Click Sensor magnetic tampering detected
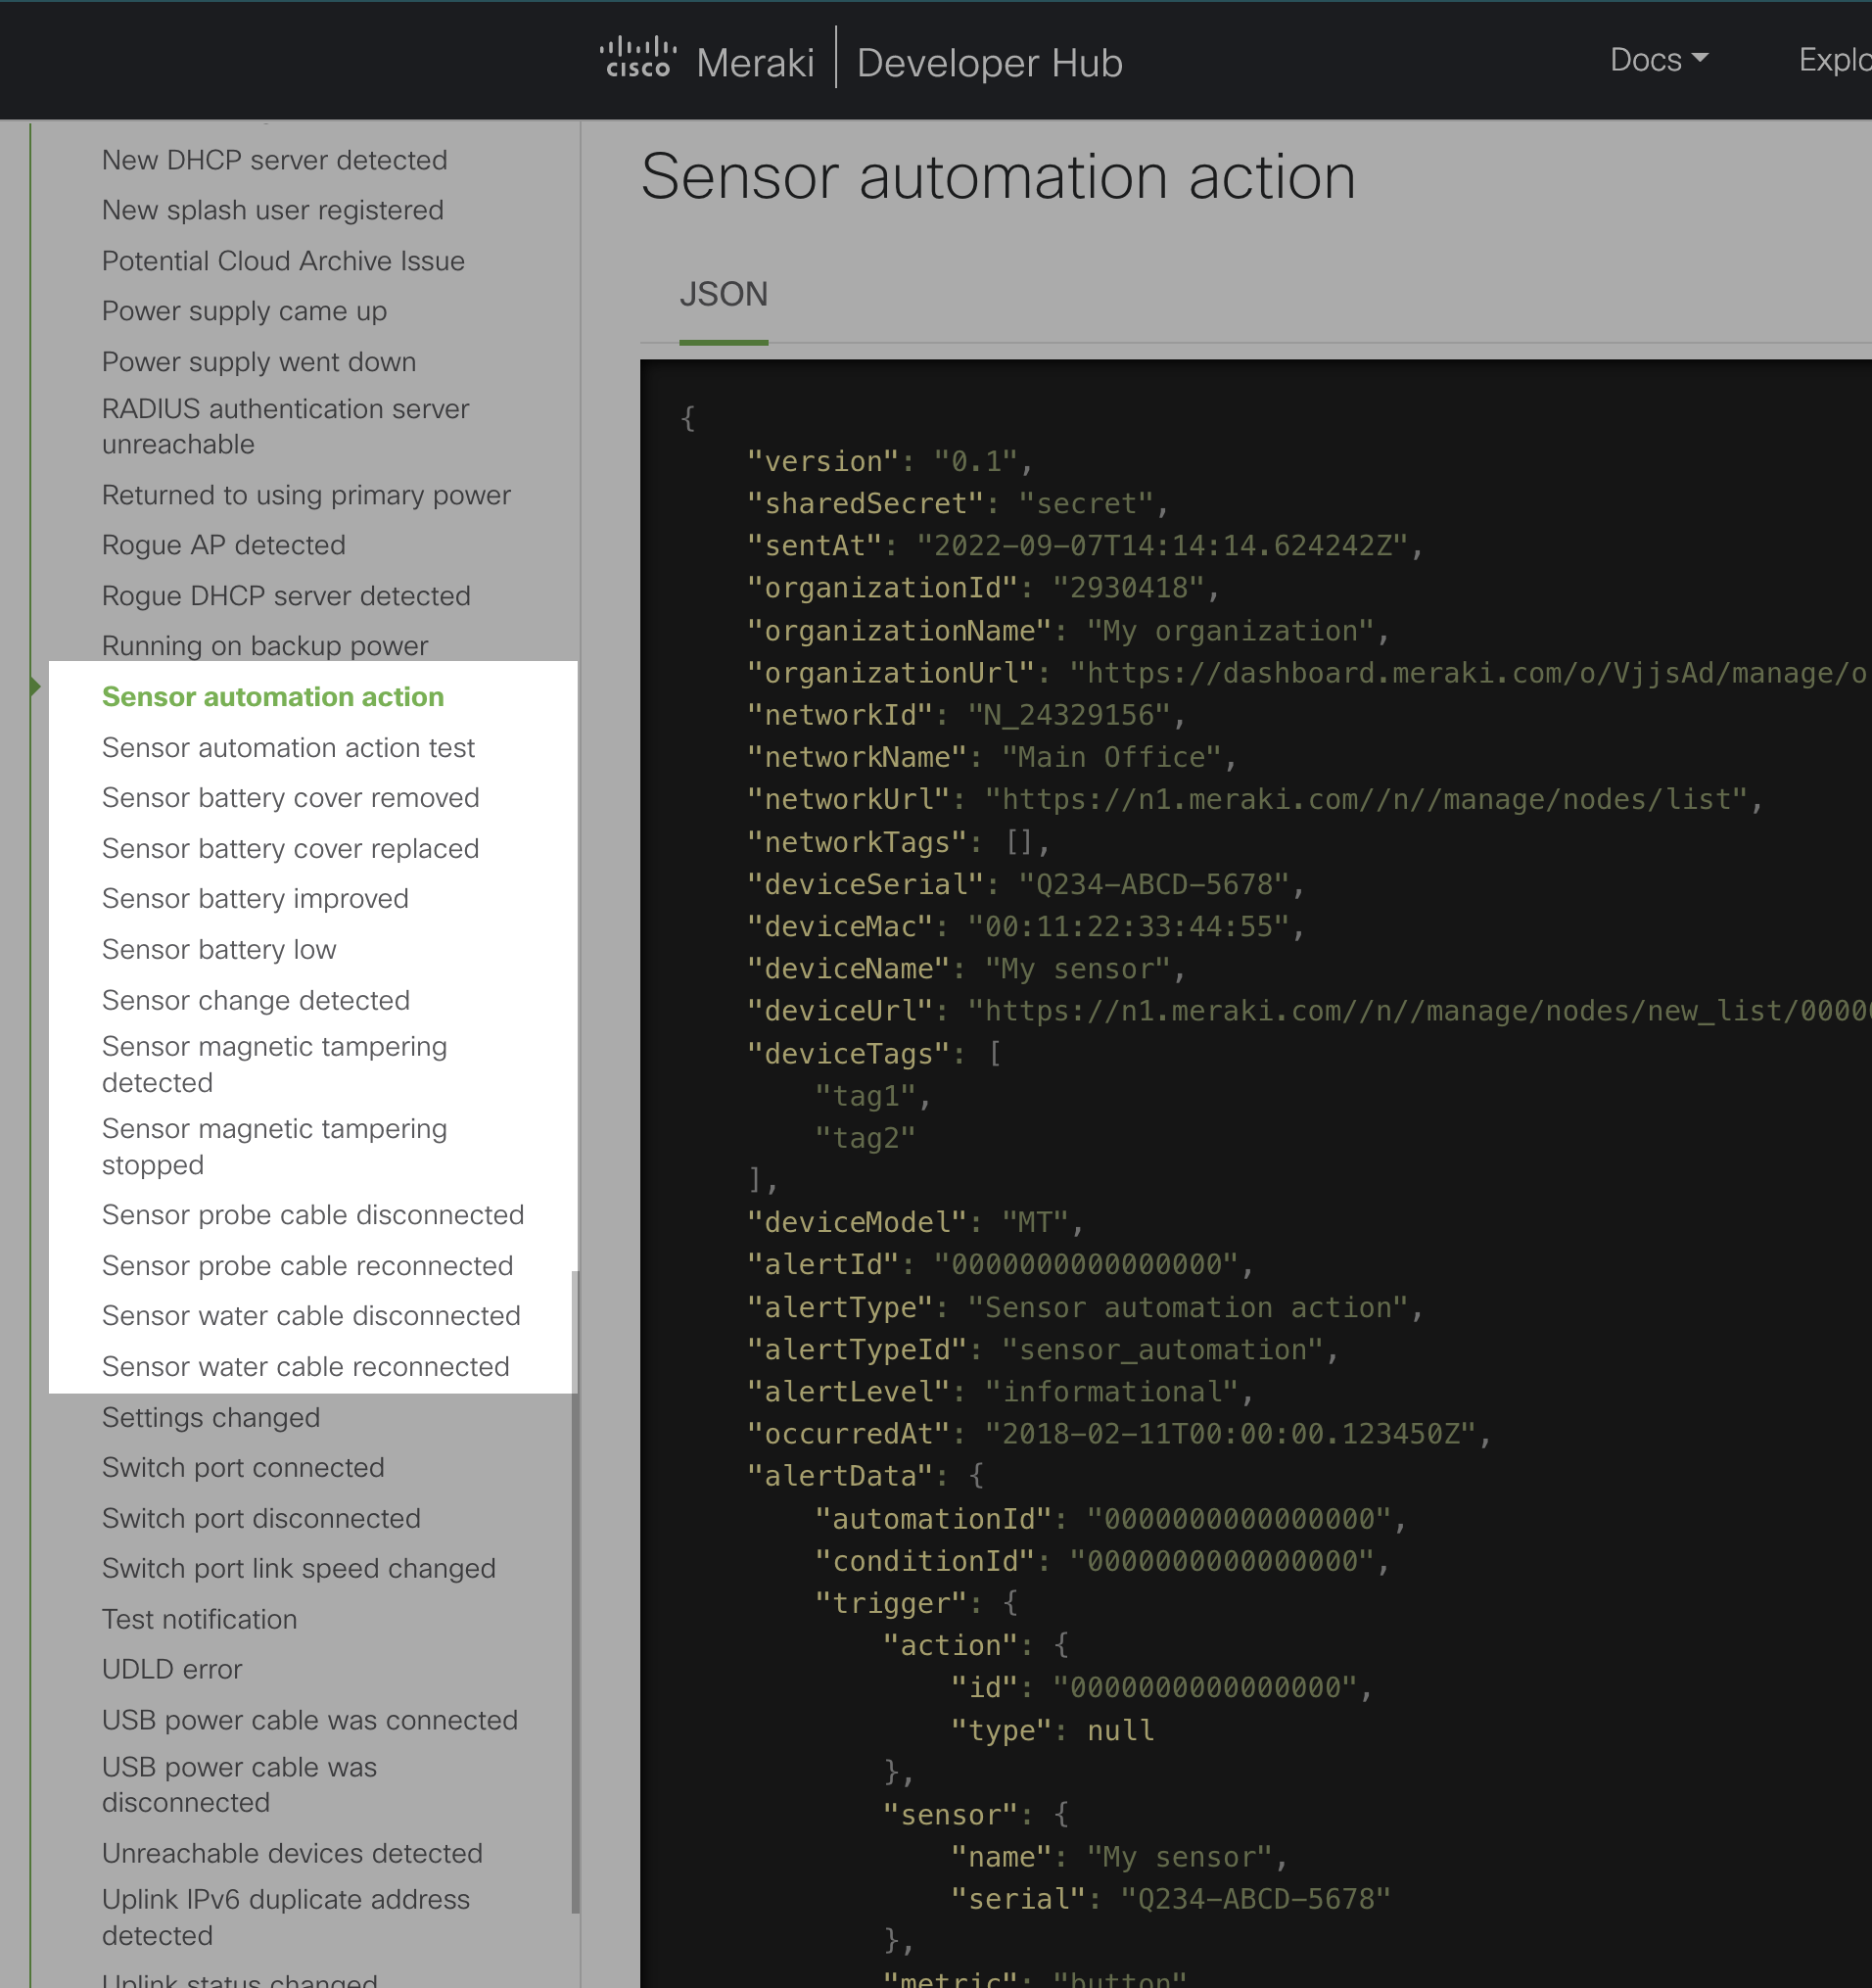Image resolution: width=1872 pixels, height=1988 pixels. 274,1064
